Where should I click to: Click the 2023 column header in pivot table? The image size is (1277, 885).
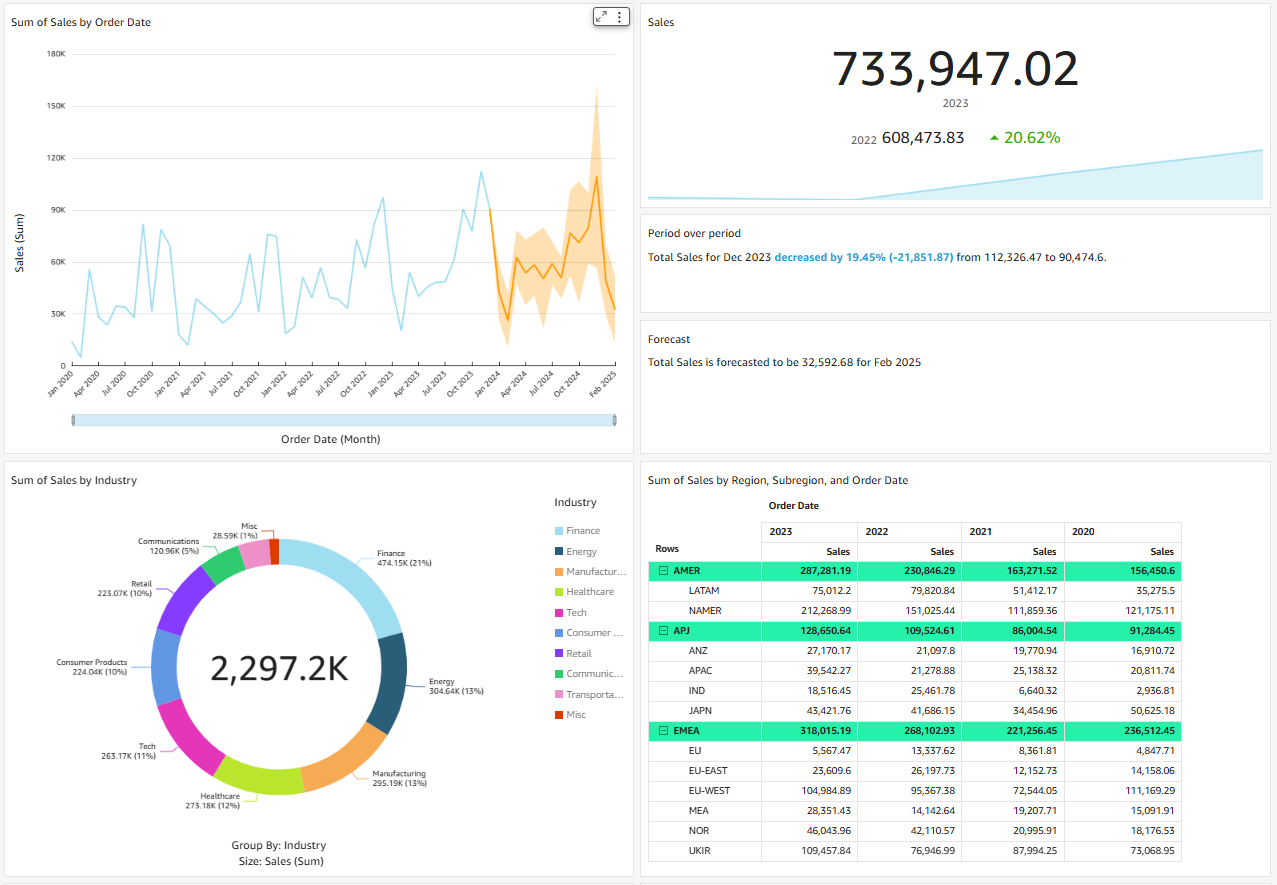[808, 532]
